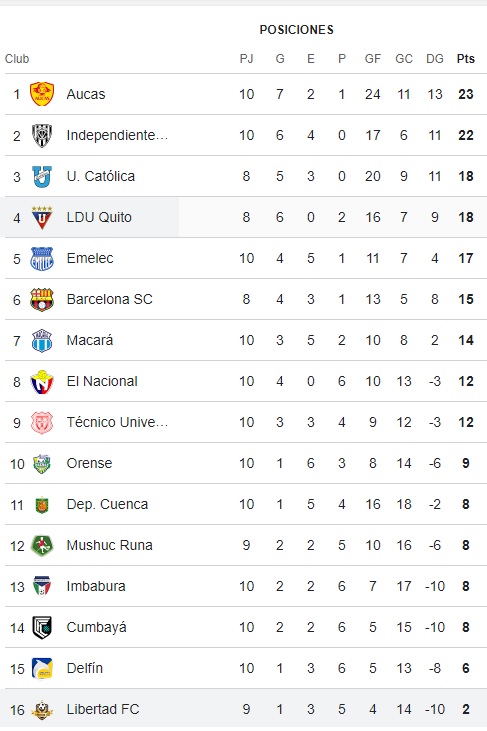This screenshot has width=487, height=731.
Task: Click the LDU Quito shield icon
Action: pos(42,217)
